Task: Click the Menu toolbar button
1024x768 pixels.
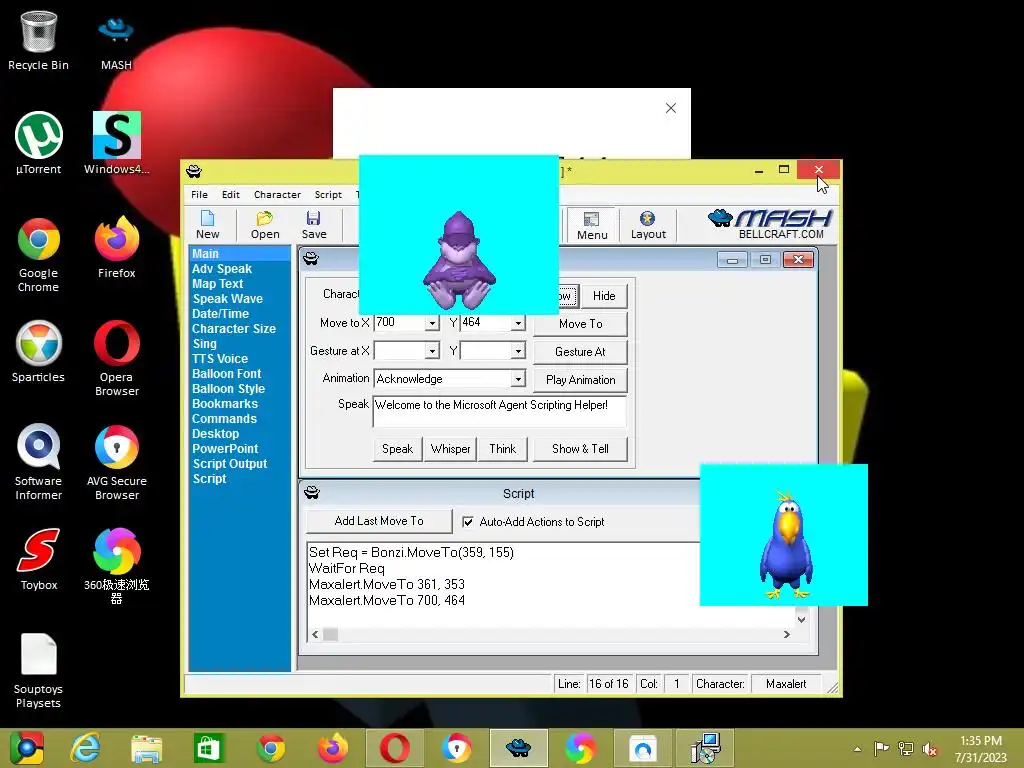Action: (x=592, y=225)
